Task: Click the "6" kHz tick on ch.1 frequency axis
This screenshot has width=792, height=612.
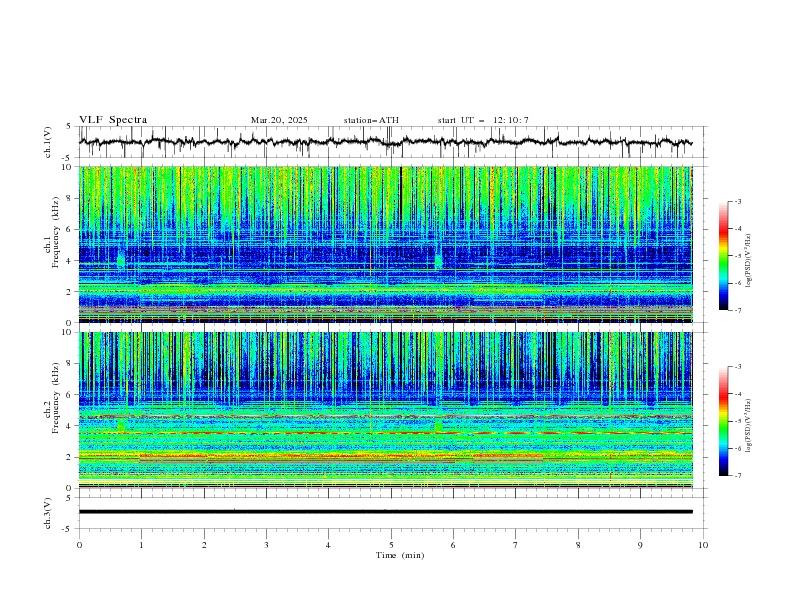Action: point(70,229)
